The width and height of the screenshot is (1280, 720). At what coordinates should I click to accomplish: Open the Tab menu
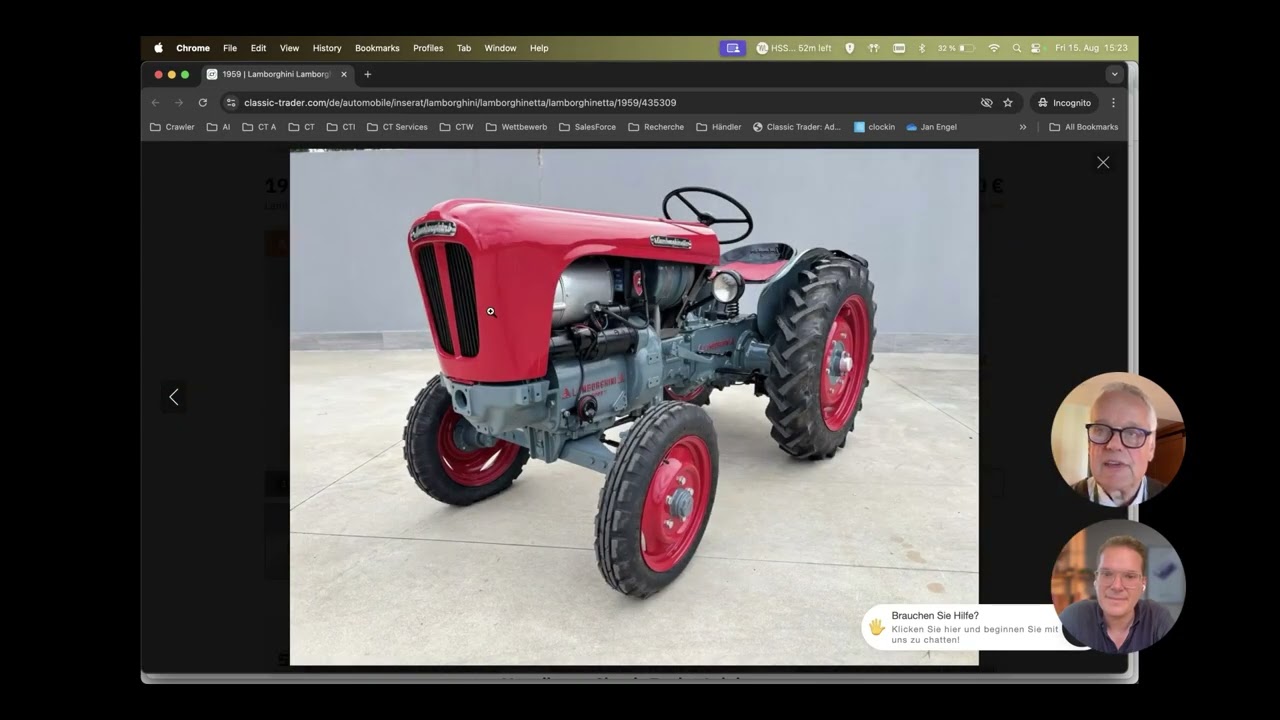click(464, 48)
